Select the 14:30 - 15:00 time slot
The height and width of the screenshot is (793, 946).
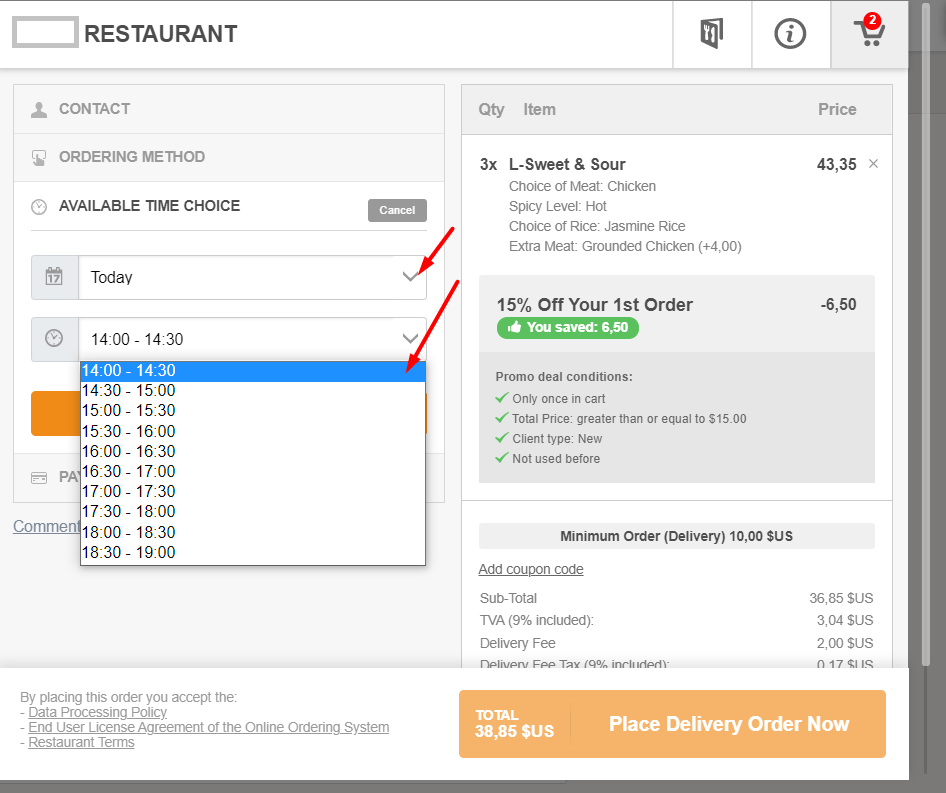253,390
